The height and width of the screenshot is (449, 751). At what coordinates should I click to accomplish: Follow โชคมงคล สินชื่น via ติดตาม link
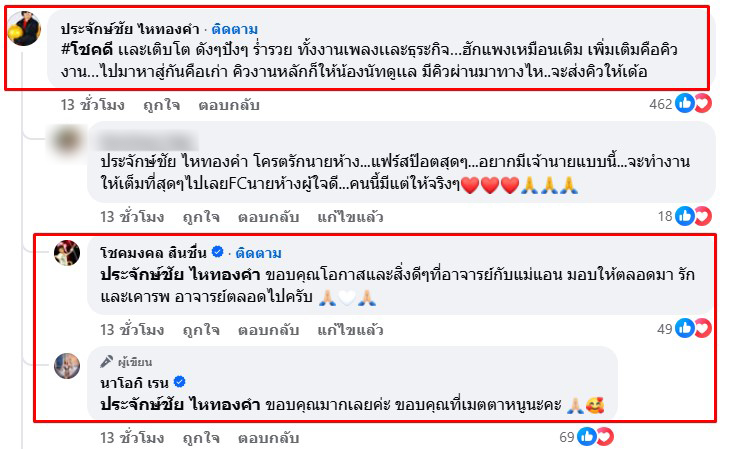click(x=258, y=253)
